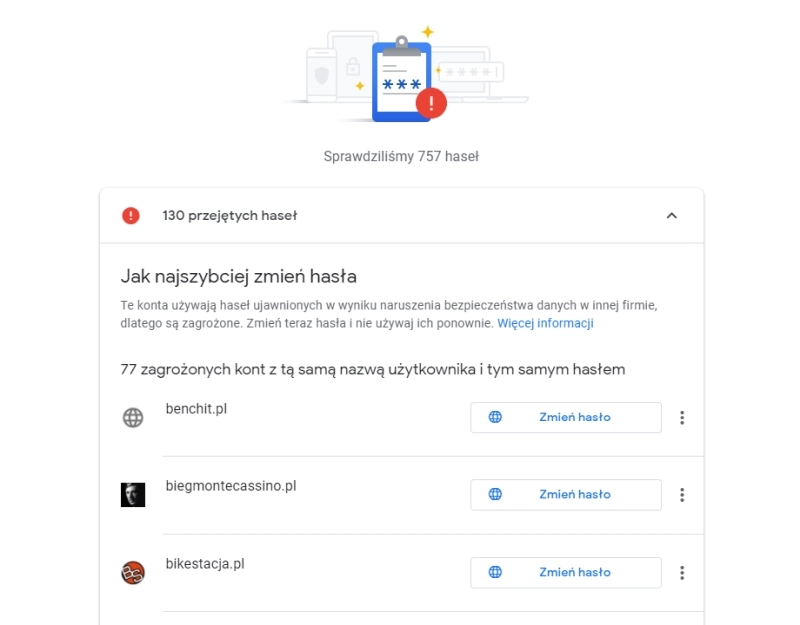Screen dimensions: 800x625
Task: Collapse the 130 przejętych haseł section
Action: (671, 215)
